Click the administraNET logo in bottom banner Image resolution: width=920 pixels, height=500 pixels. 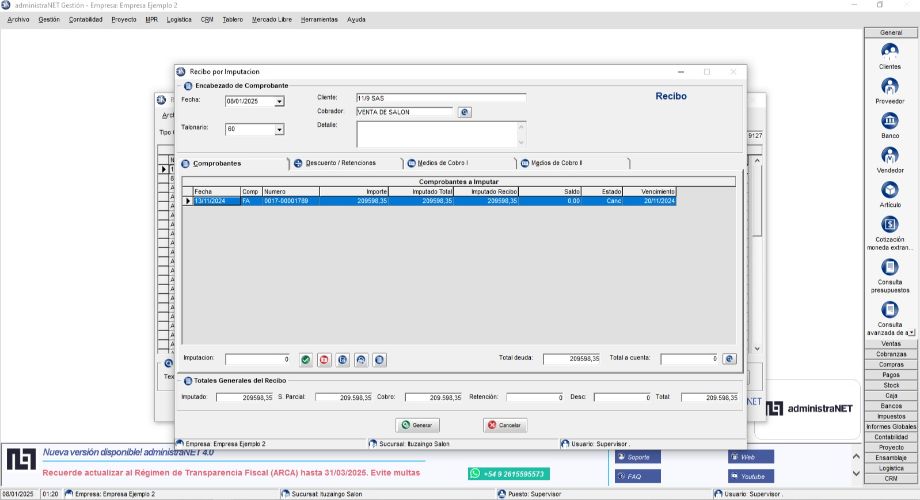pos(21,459)
